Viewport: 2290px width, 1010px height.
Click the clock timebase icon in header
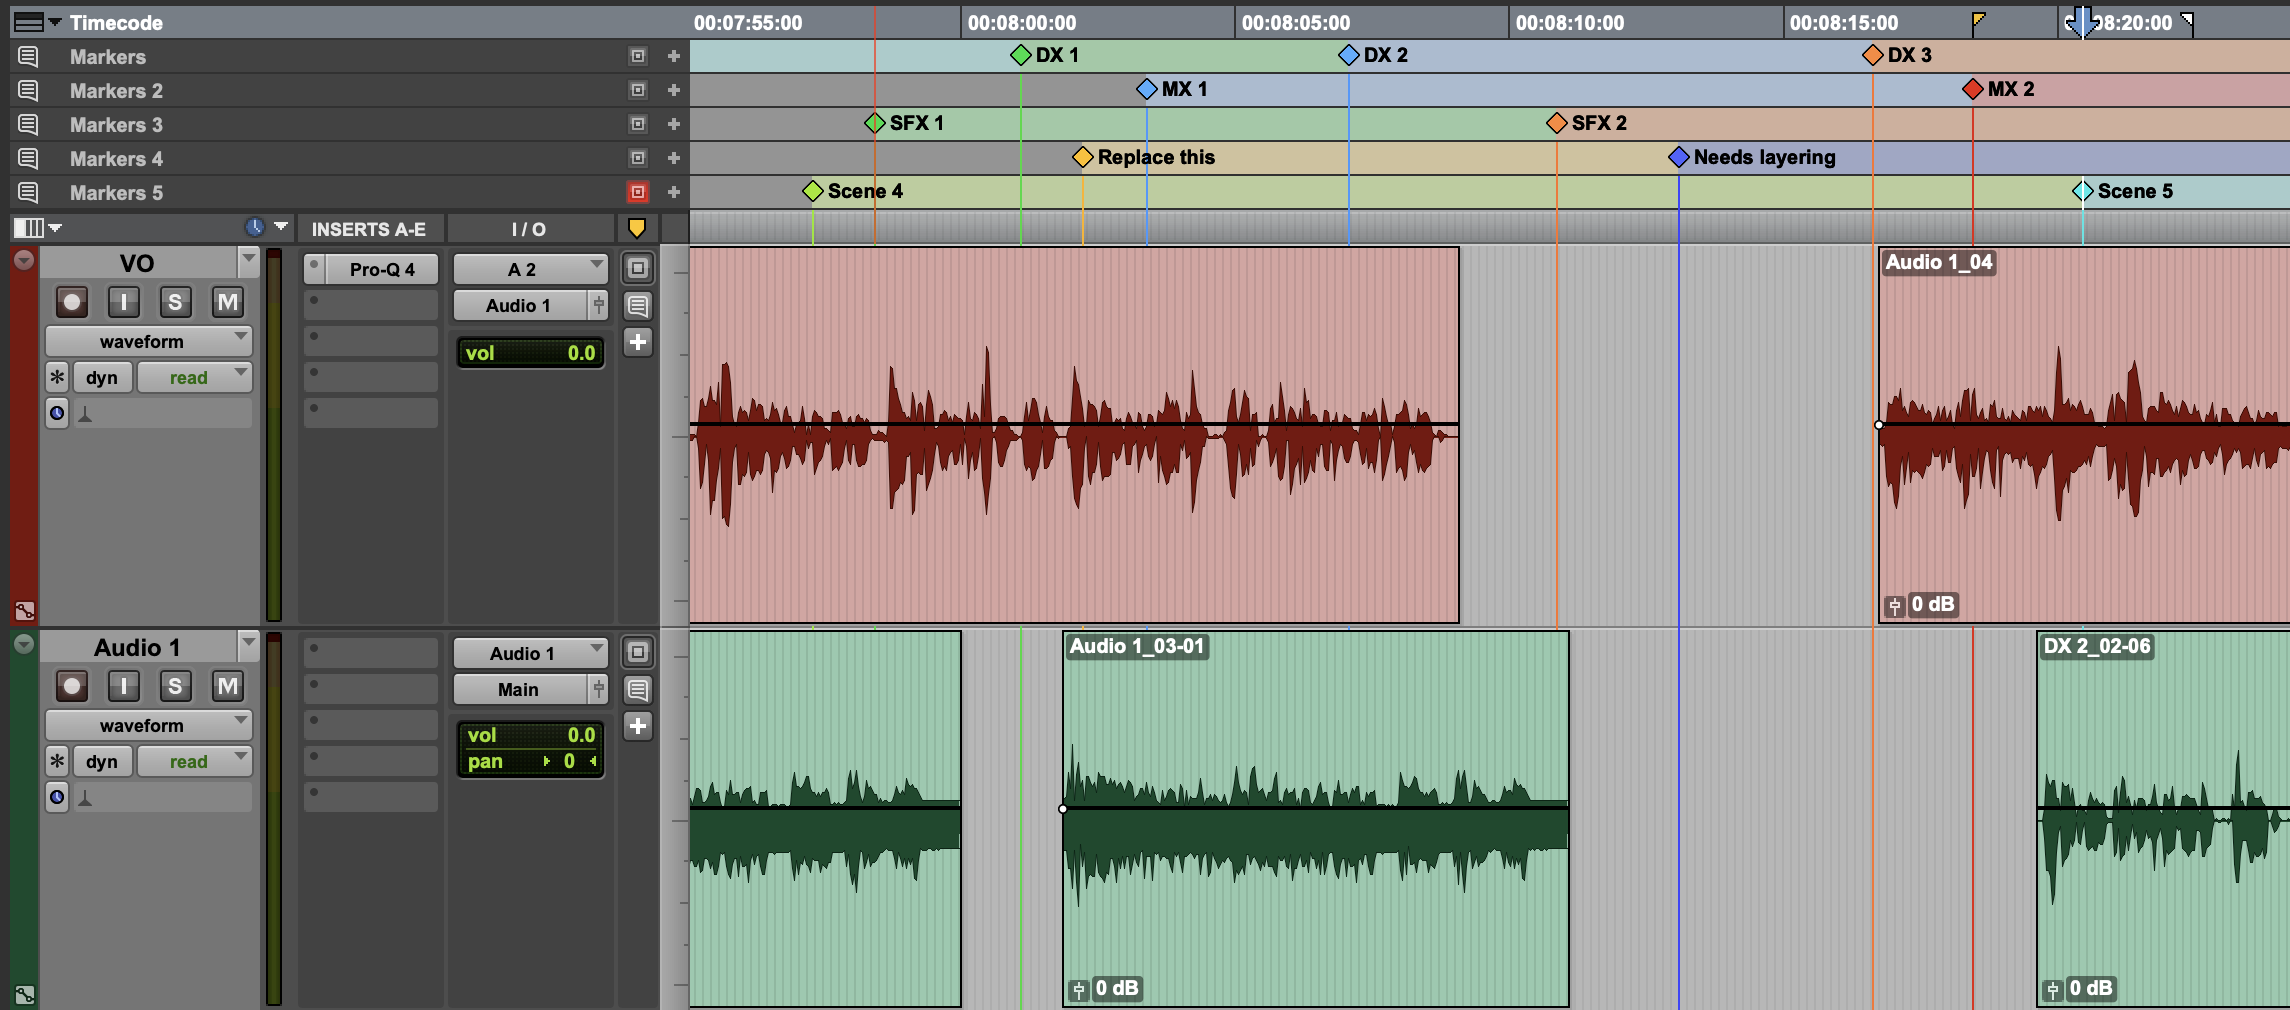click(255, 227)
